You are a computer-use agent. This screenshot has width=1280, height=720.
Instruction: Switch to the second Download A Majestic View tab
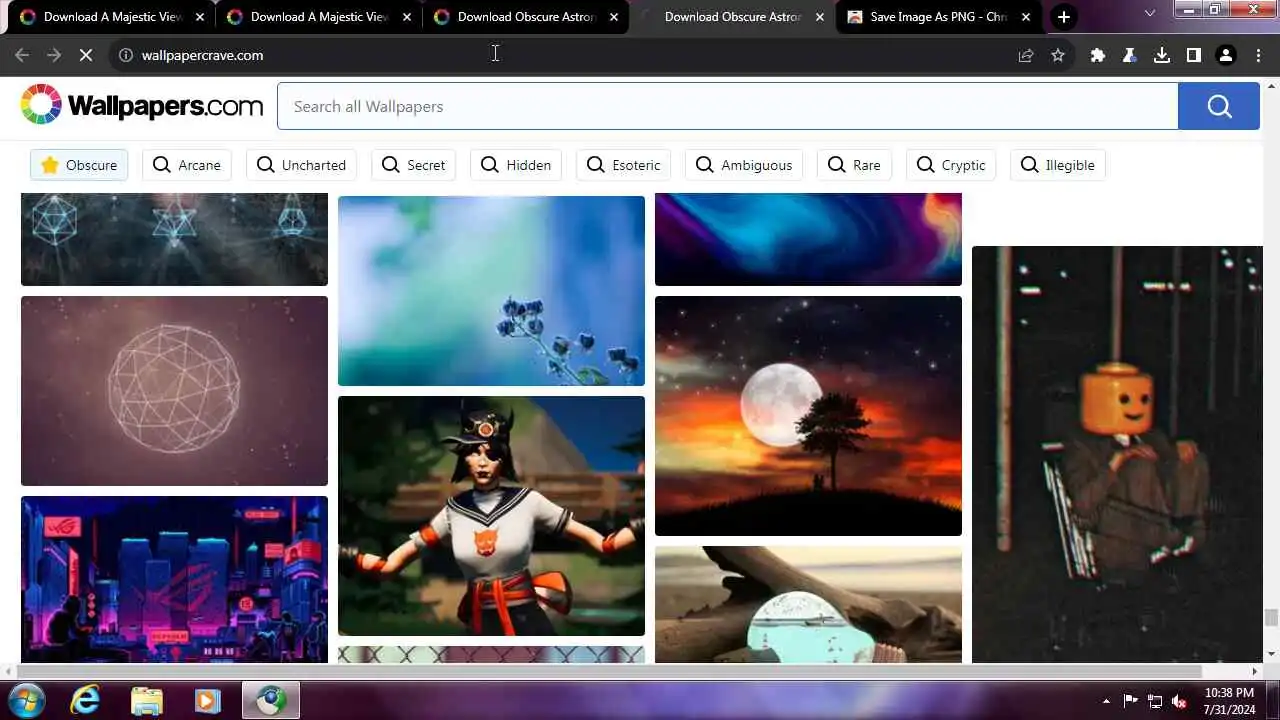tap(319, 17)
